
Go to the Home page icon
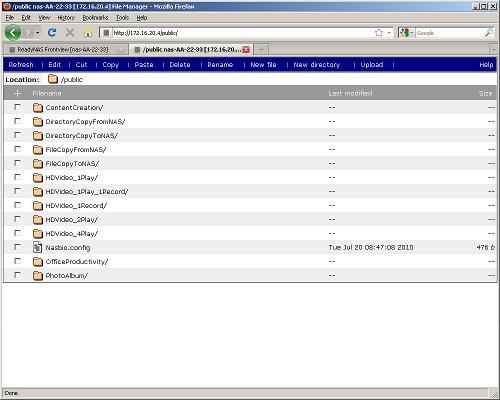88,33
